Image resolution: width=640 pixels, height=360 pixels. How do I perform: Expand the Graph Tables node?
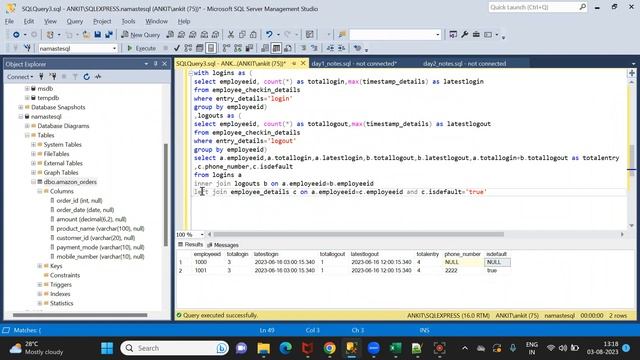(33, 173)
